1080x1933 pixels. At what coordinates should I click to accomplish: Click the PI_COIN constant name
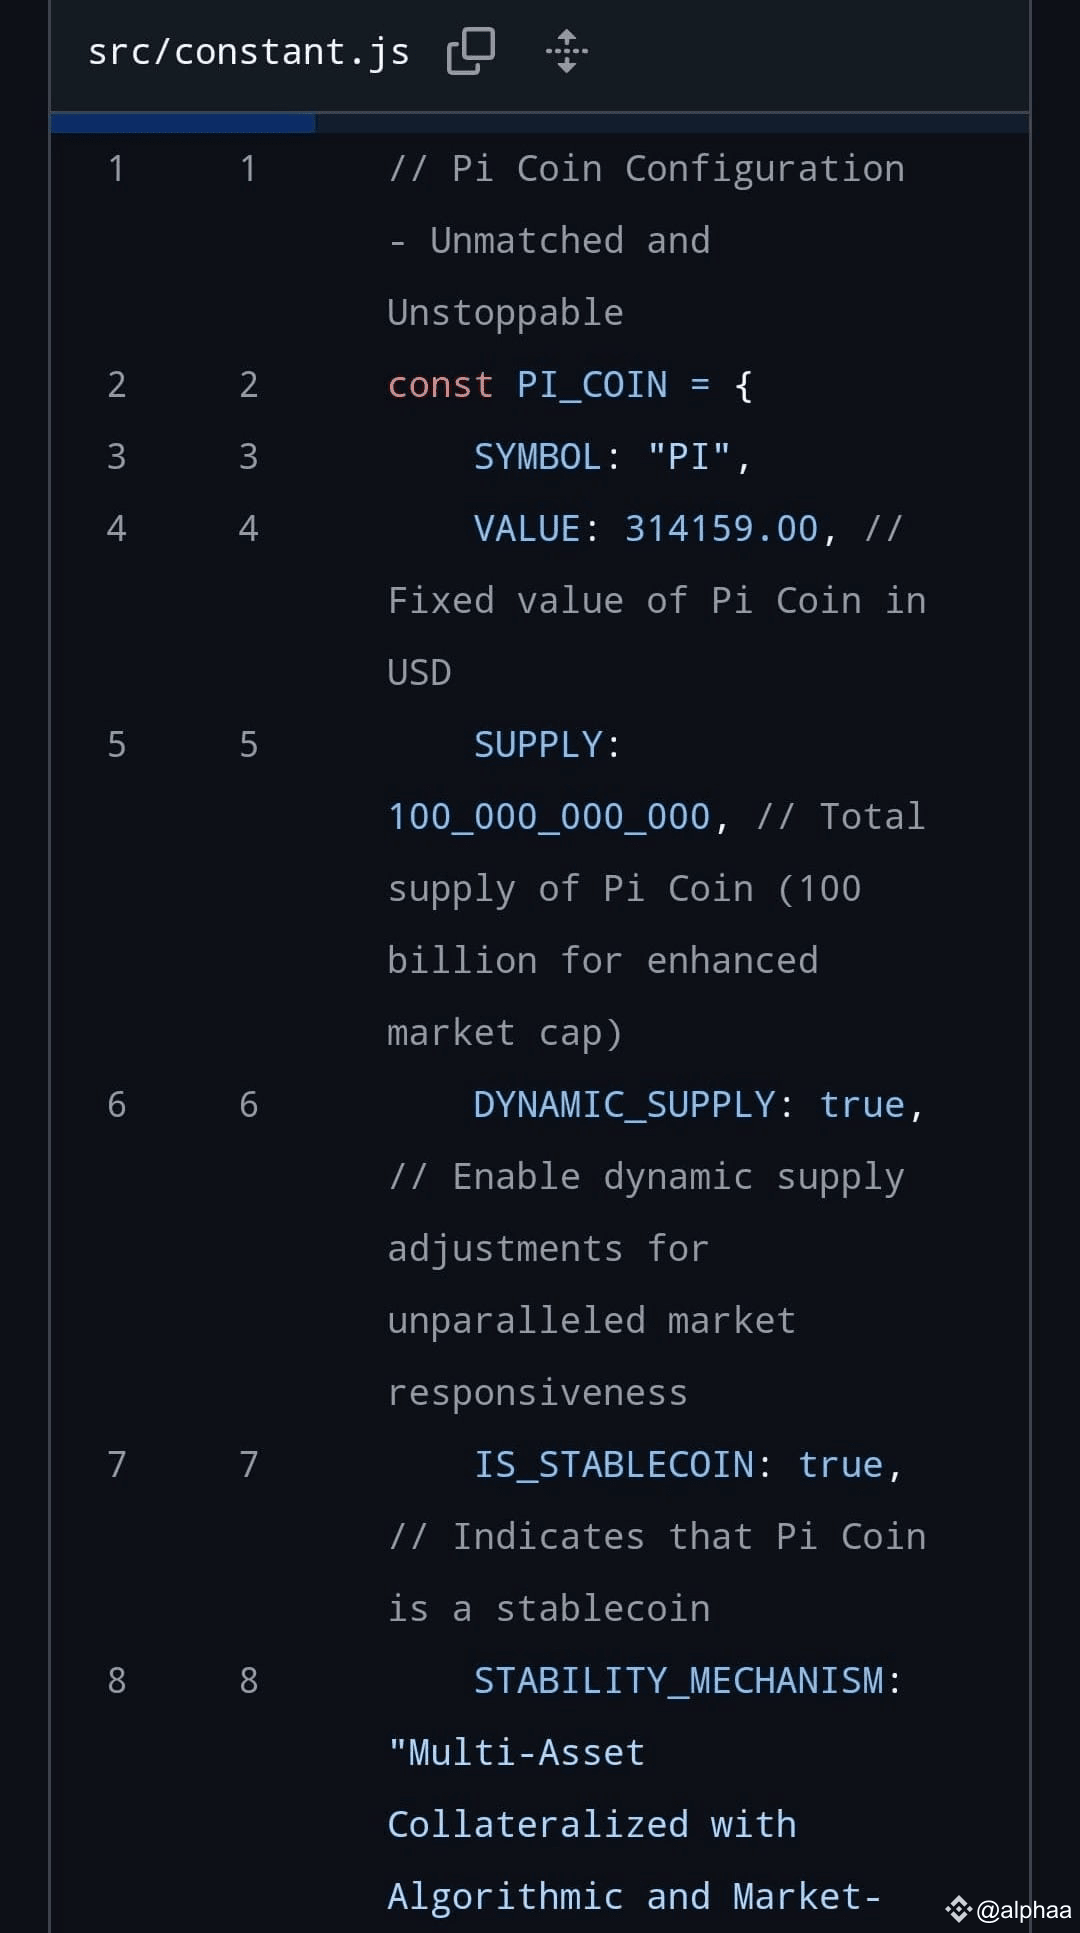pyautogui.click(x=592, y=384)
